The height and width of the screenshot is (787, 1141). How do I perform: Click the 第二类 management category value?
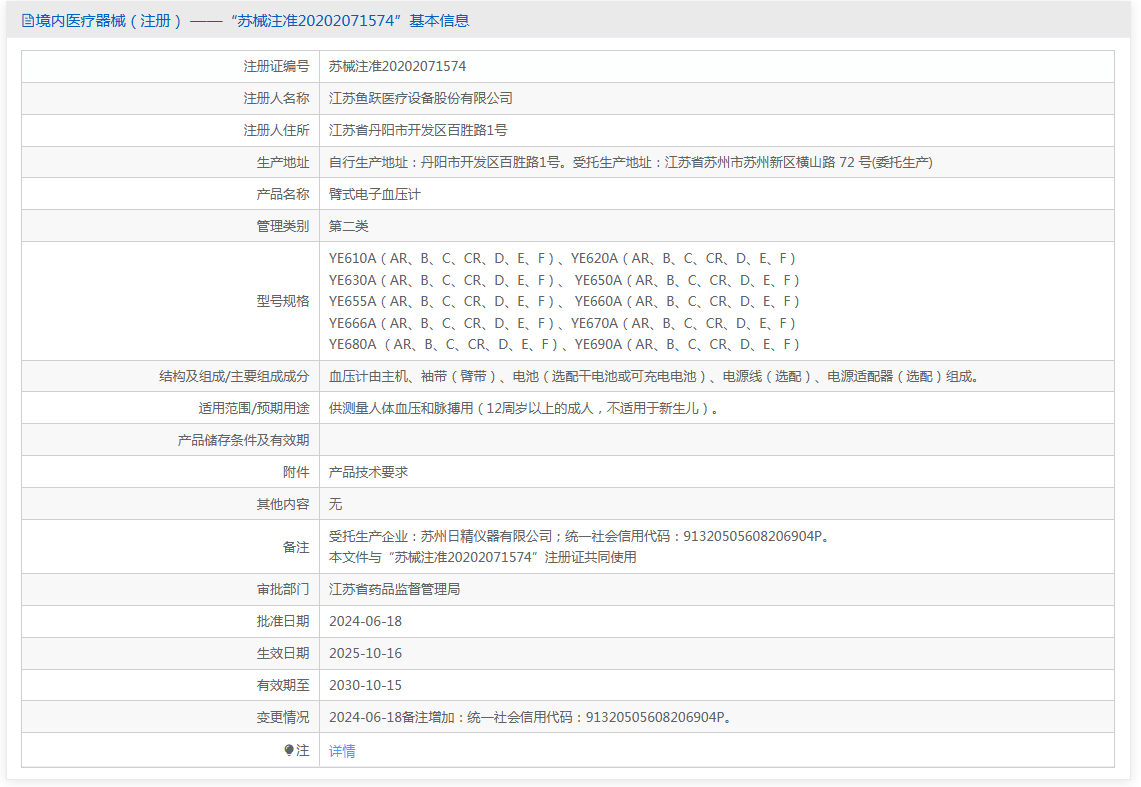click(349, 226)
